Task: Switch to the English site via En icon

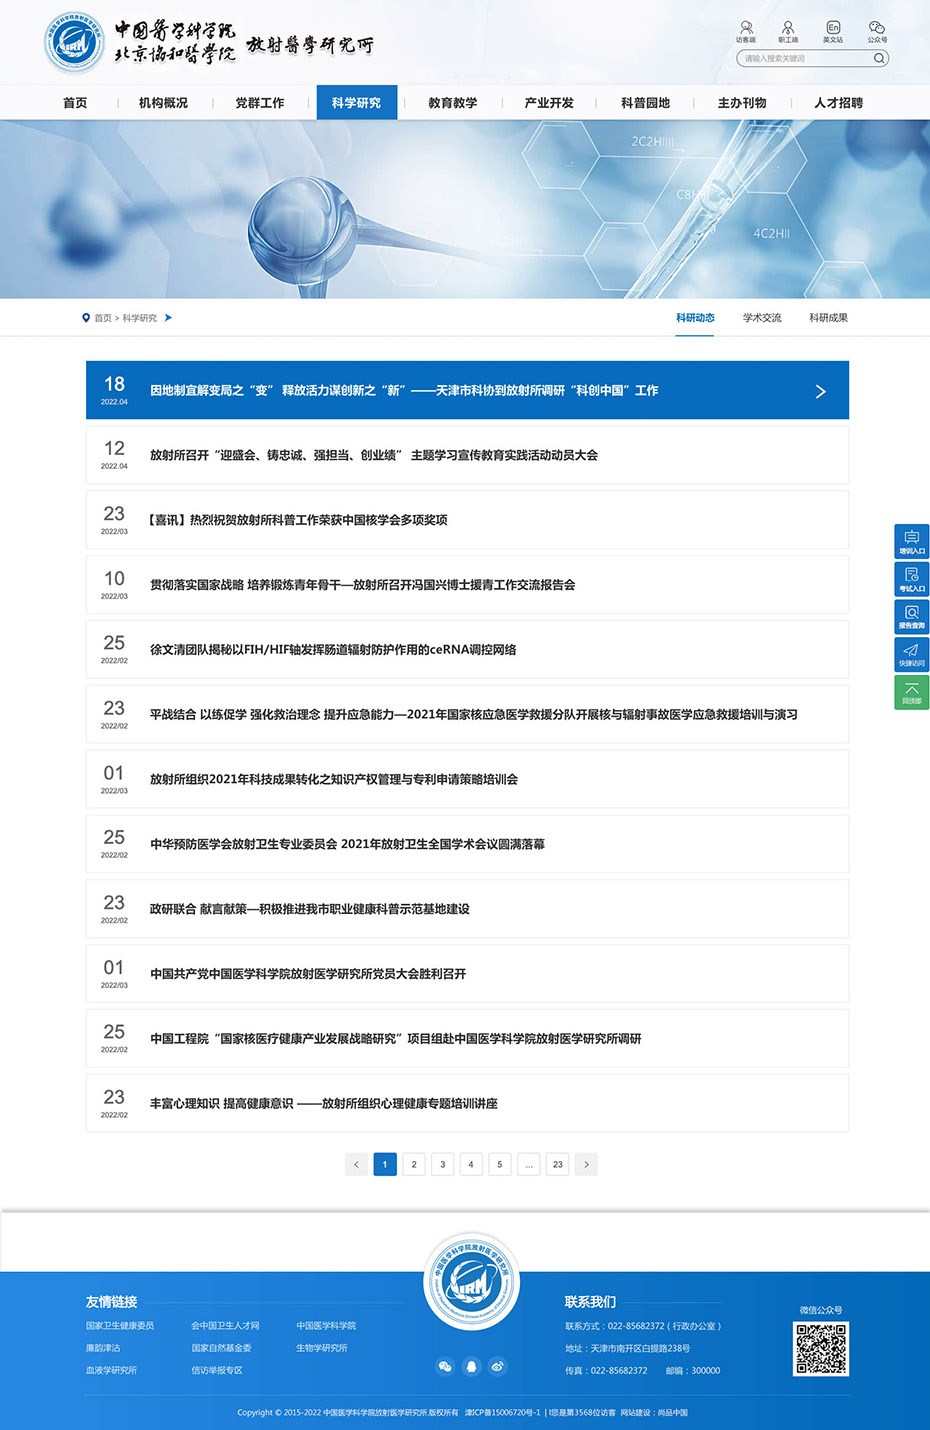Action: (833, 30)
